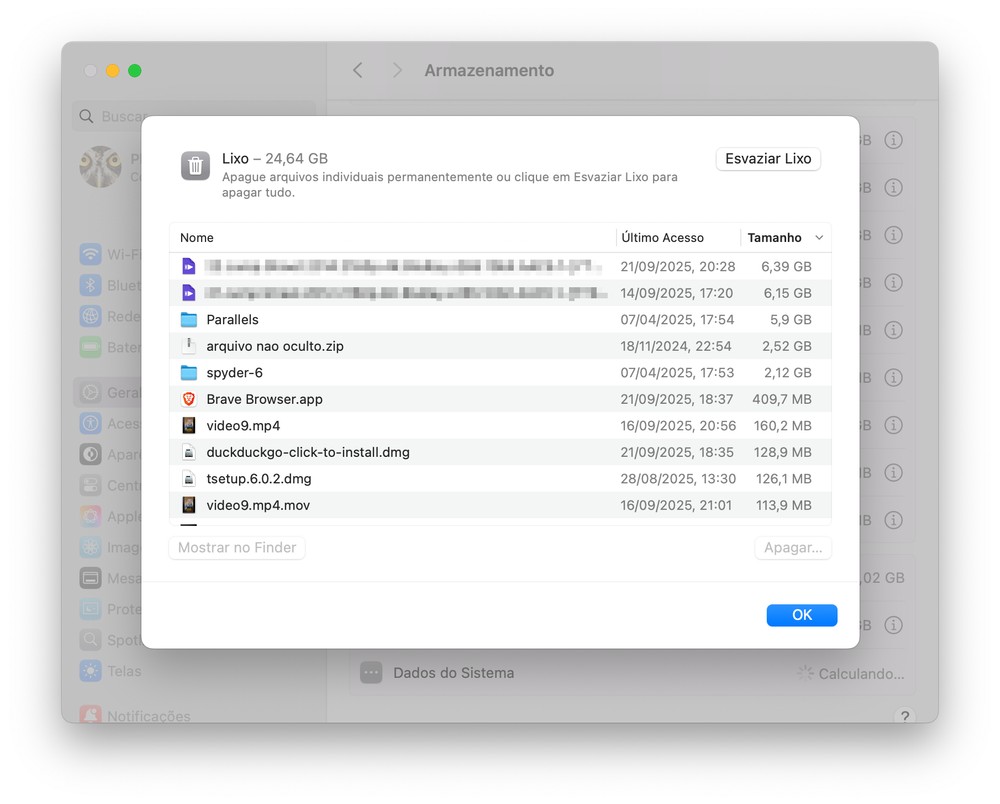Select Brave Browser.app in the list
The image size is (1000, 804).
click(264, 399)
